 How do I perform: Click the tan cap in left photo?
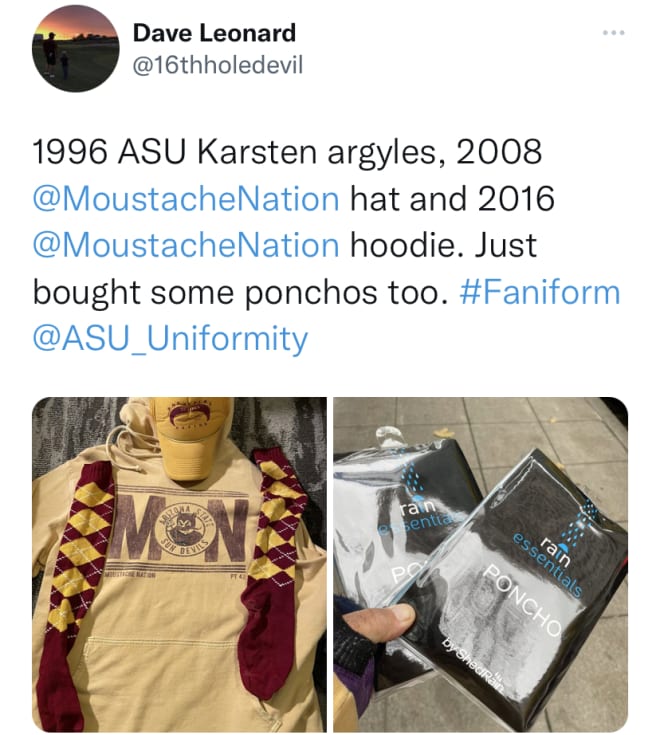194,438
